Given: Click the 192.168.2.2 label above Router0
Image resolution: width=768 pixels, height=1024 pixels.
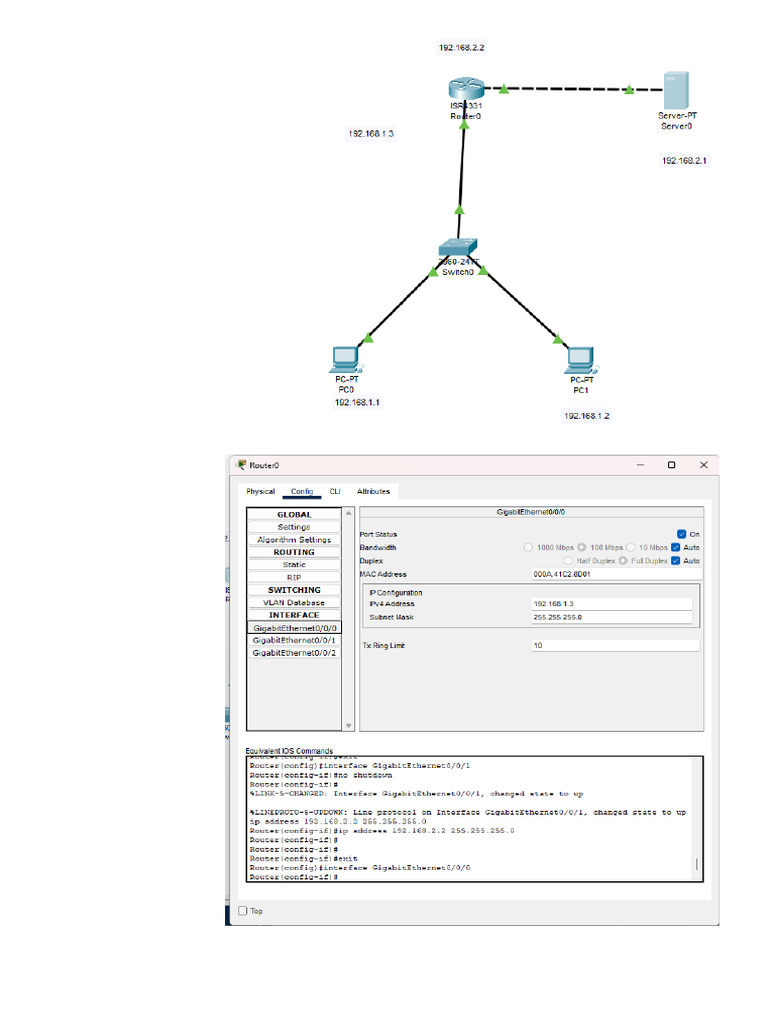Looking at the screenshot, I should pos(461,48).
